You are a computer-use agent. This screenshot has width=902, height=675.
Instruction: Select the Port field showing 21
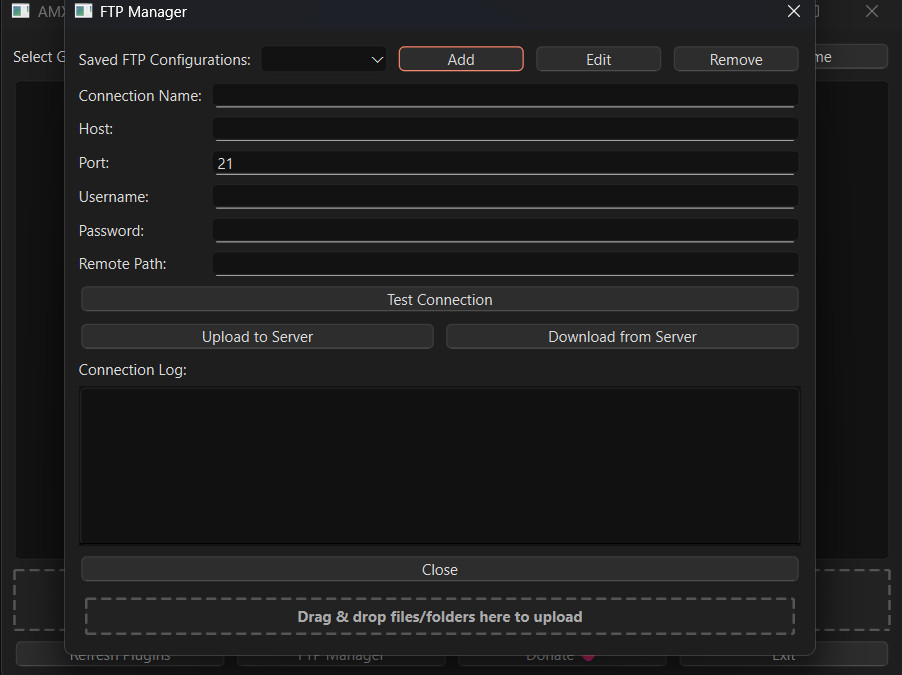(x=505, y=162)
